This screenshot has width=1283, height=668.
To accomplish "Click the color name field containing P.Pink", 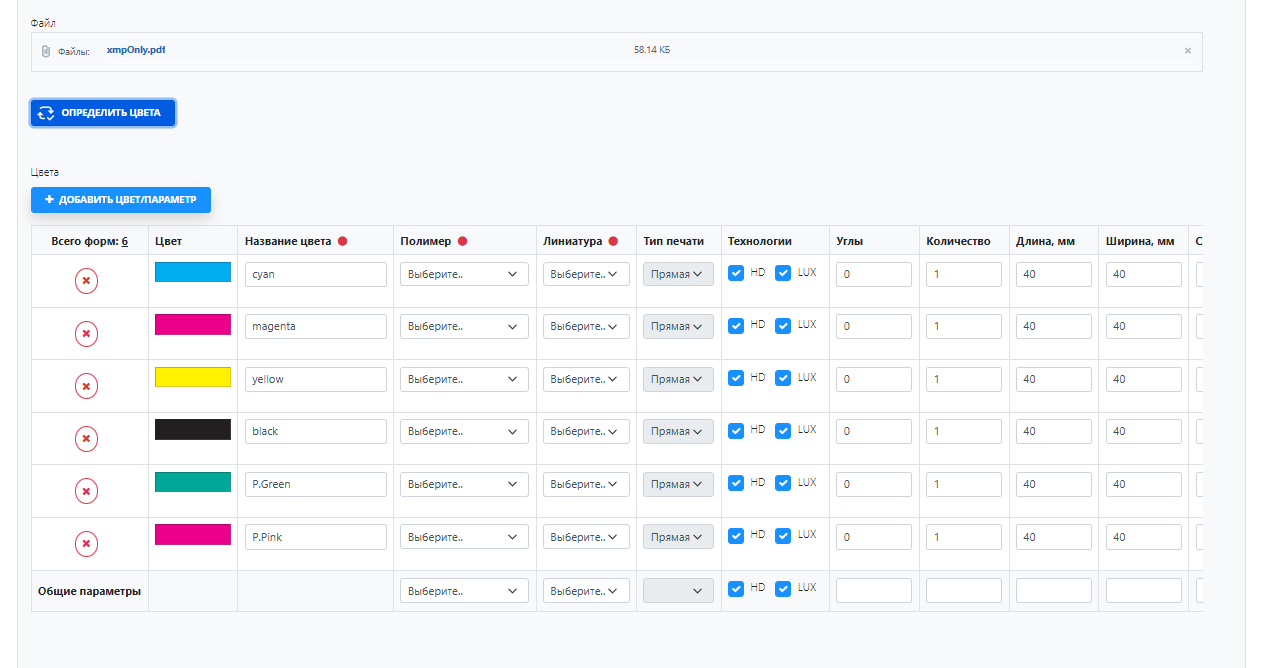I will click(x=316, y=537).
